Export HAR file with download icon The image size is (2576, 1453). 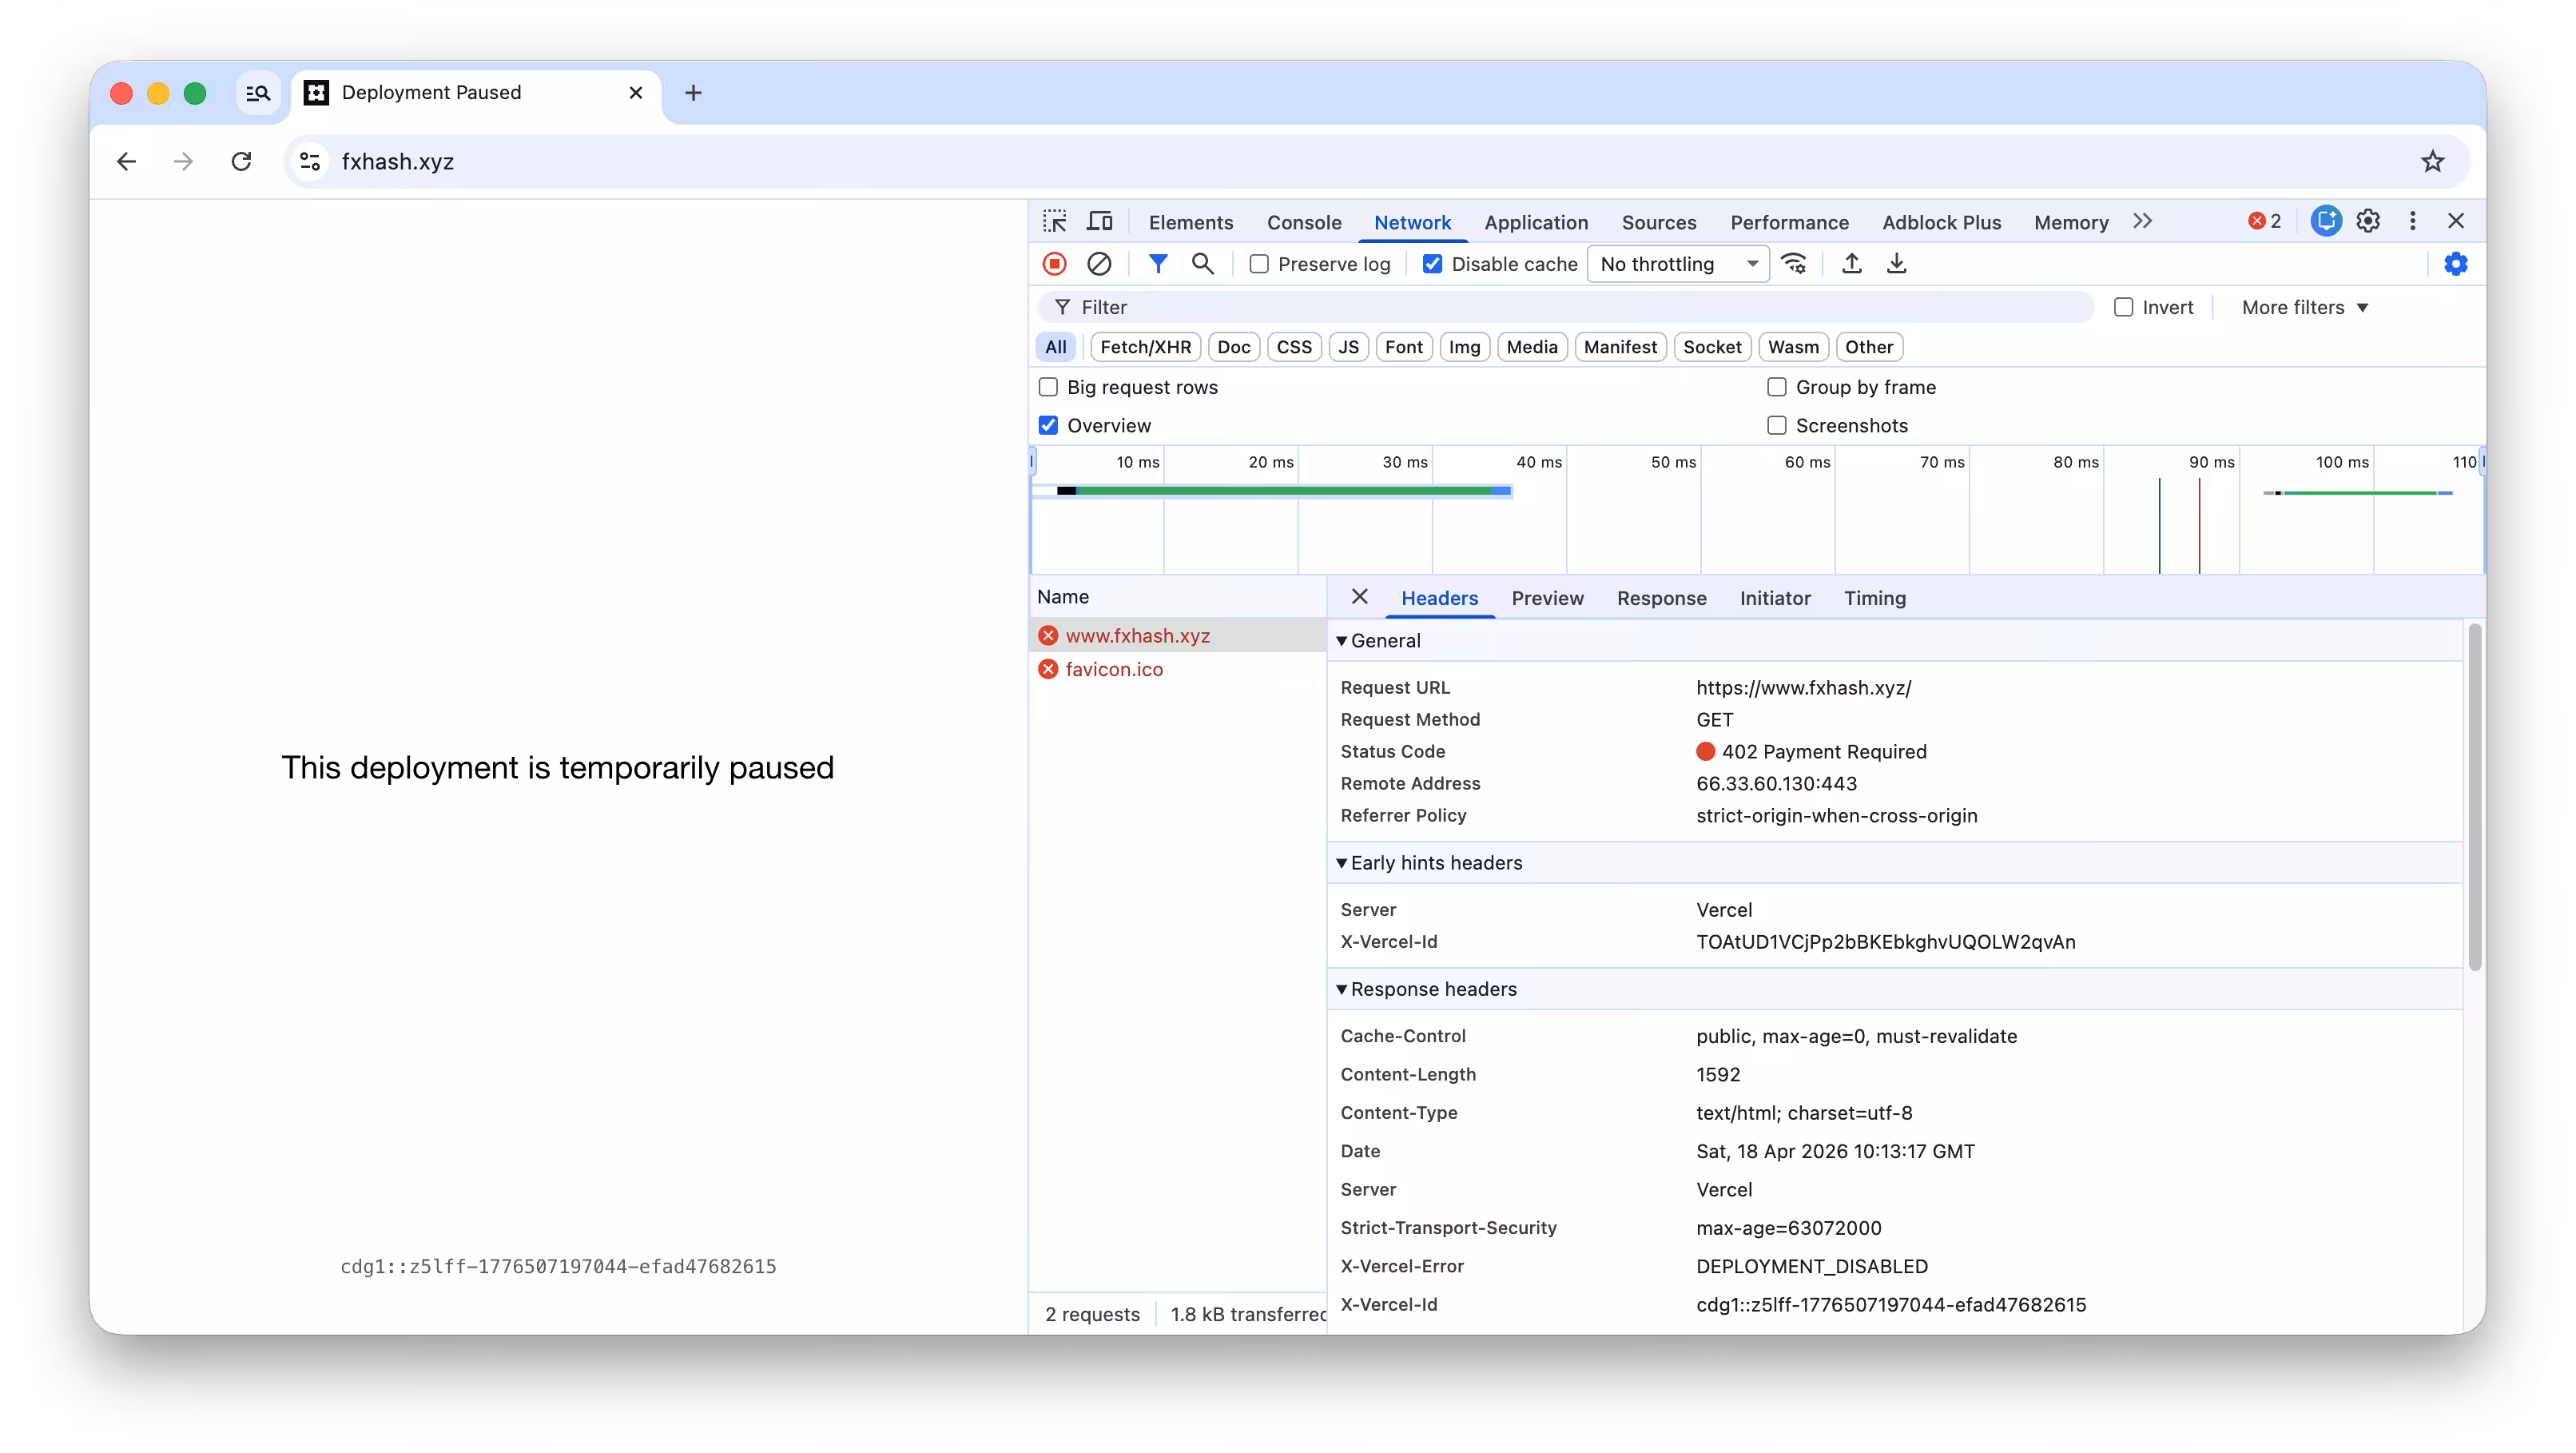pos(1896,264)
